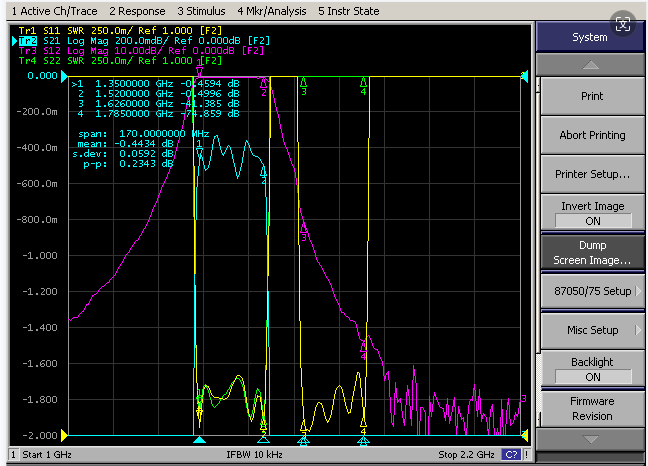Screen dimensions: 648x466
Task: Select the Tr1 S11 SWR trace label
Action: pos(120,31)
